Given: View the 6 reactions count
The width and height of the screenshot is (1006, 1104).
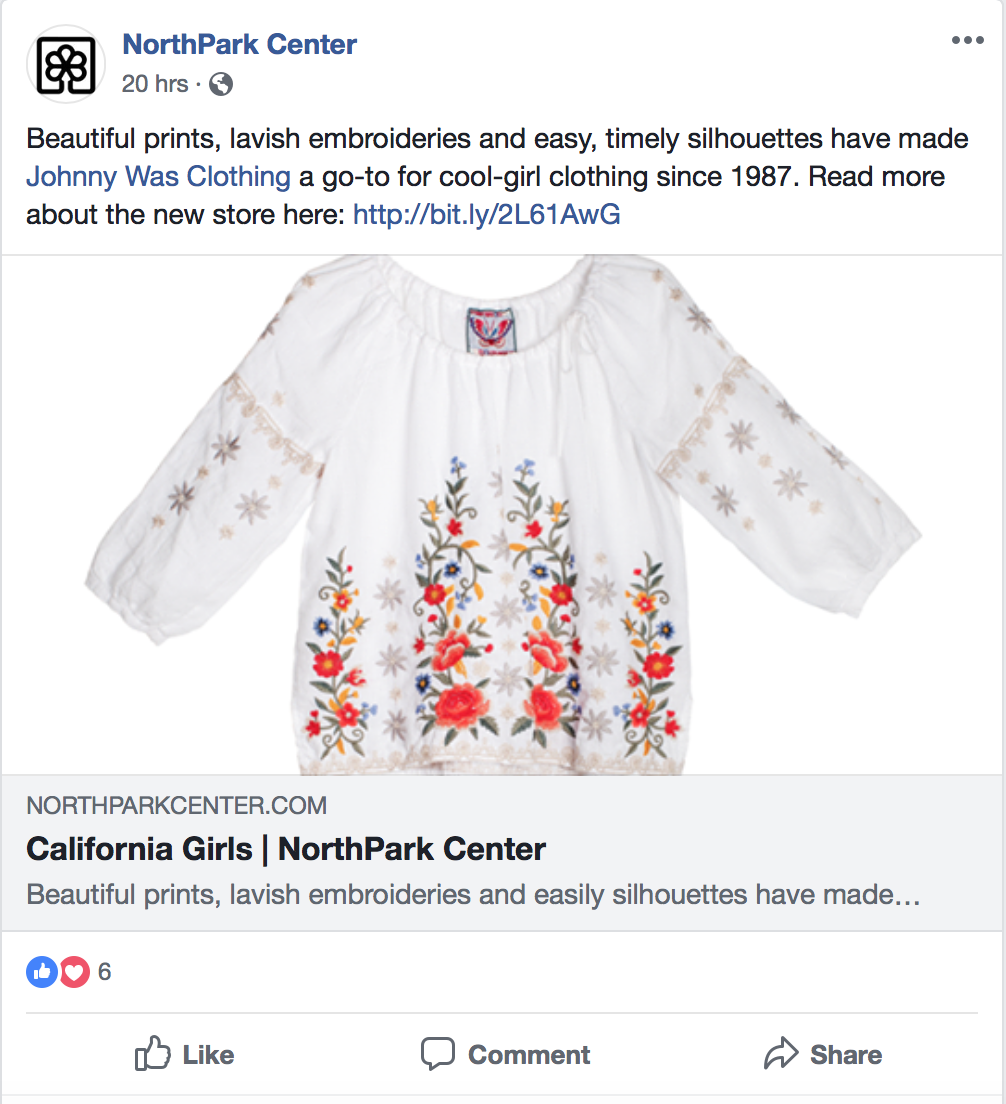Looking at the screenshot, I should [x=105, y=972].
